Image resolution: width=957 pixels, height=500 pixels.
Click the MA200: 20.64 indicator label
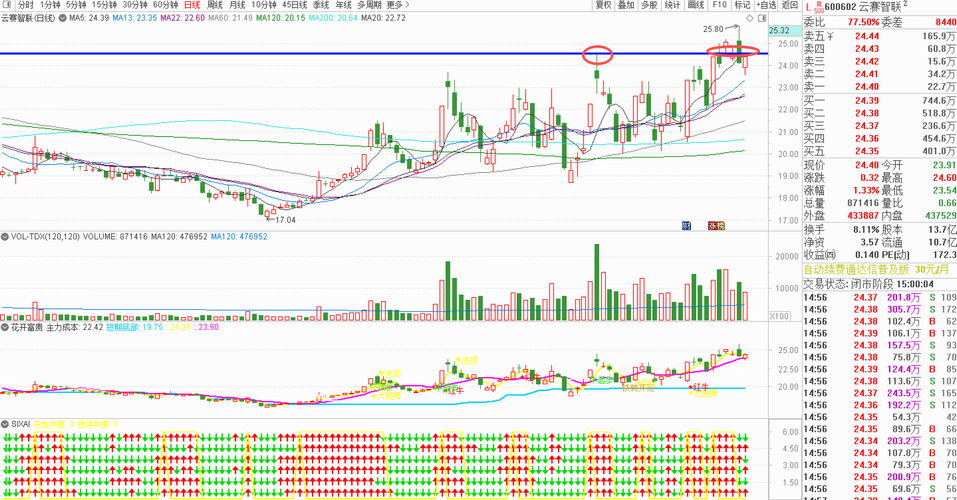333,18
